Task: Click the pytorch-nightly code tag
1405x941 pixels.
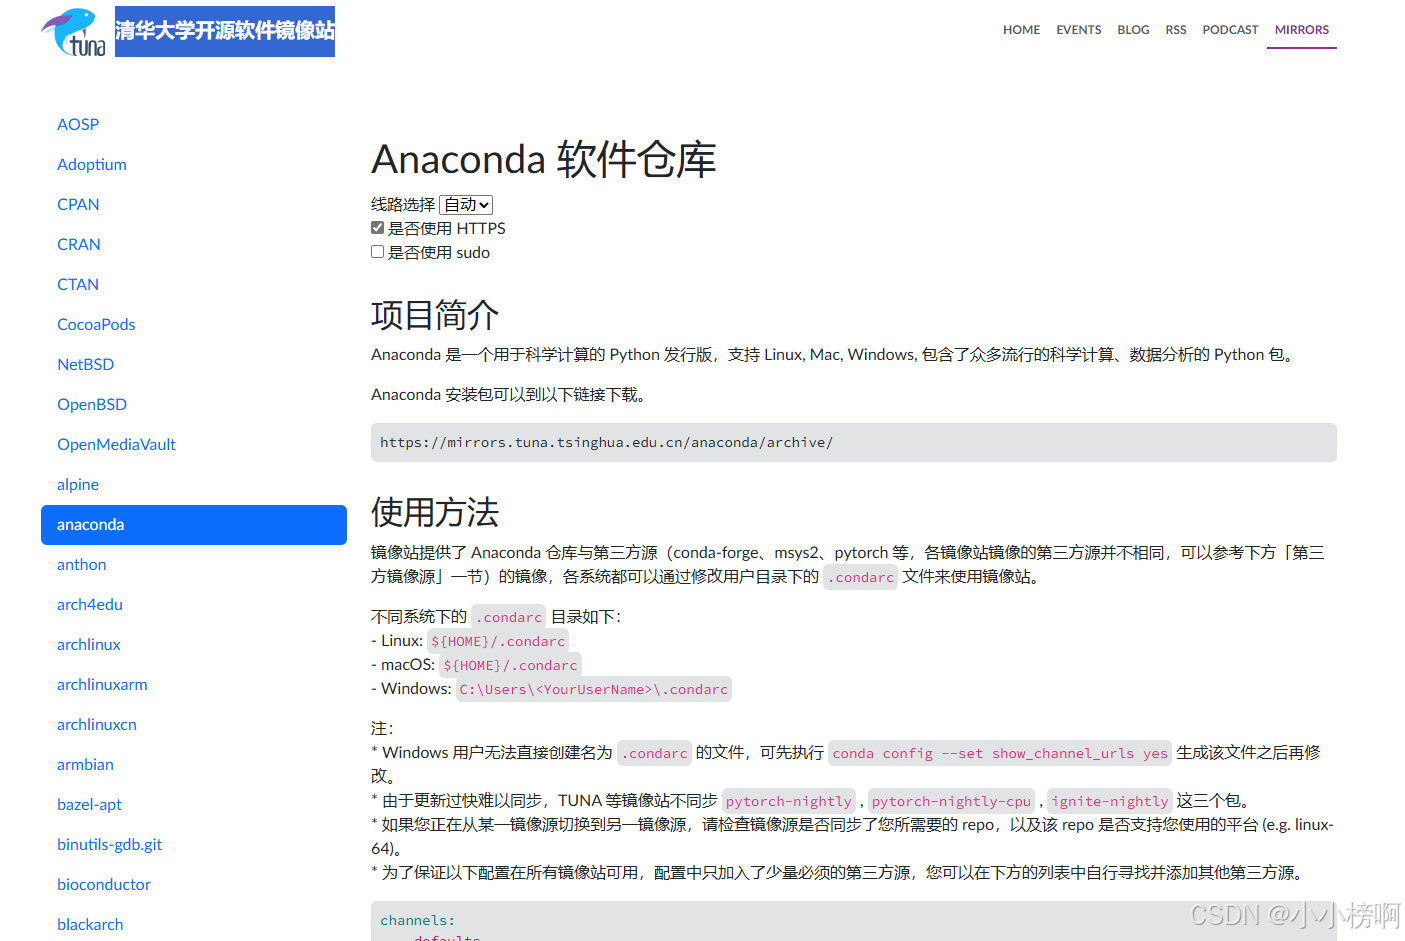Action: [789, 801]
